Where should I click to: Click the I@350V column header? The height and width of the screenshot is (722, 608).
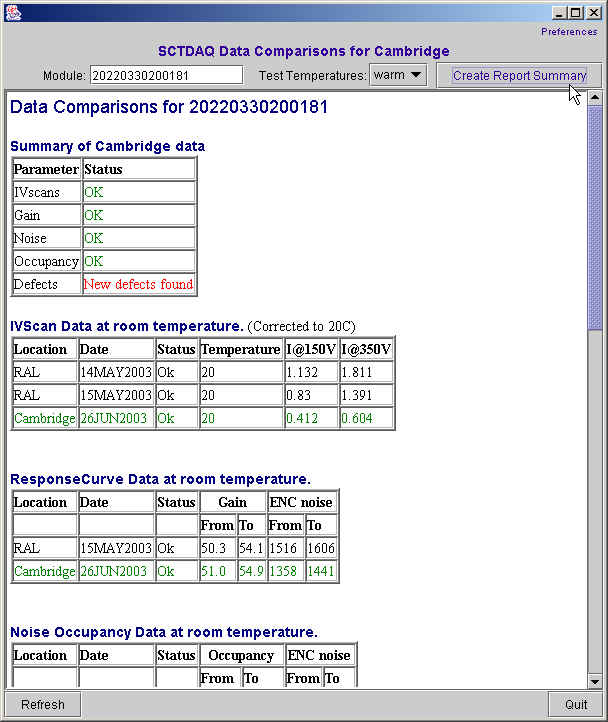tap(366, 349)
